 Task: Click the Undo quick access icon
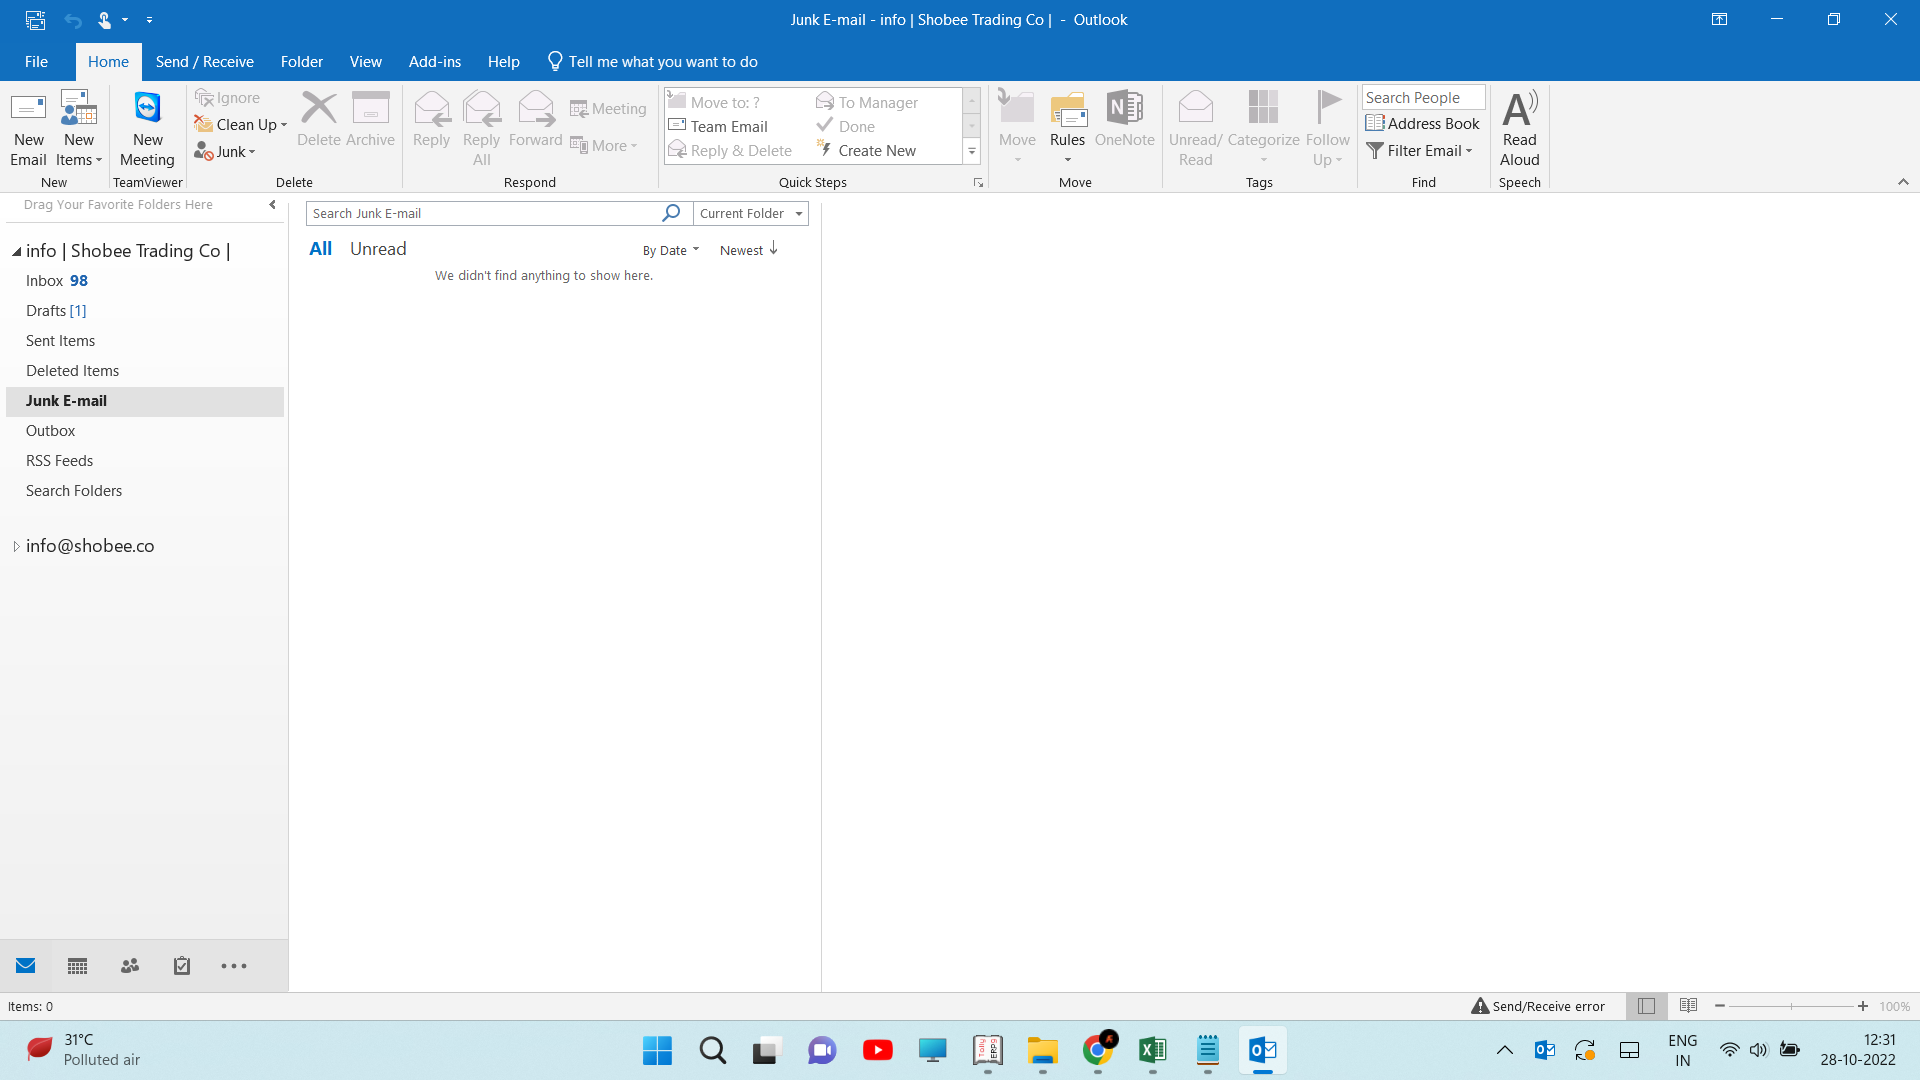pos(72,20)
